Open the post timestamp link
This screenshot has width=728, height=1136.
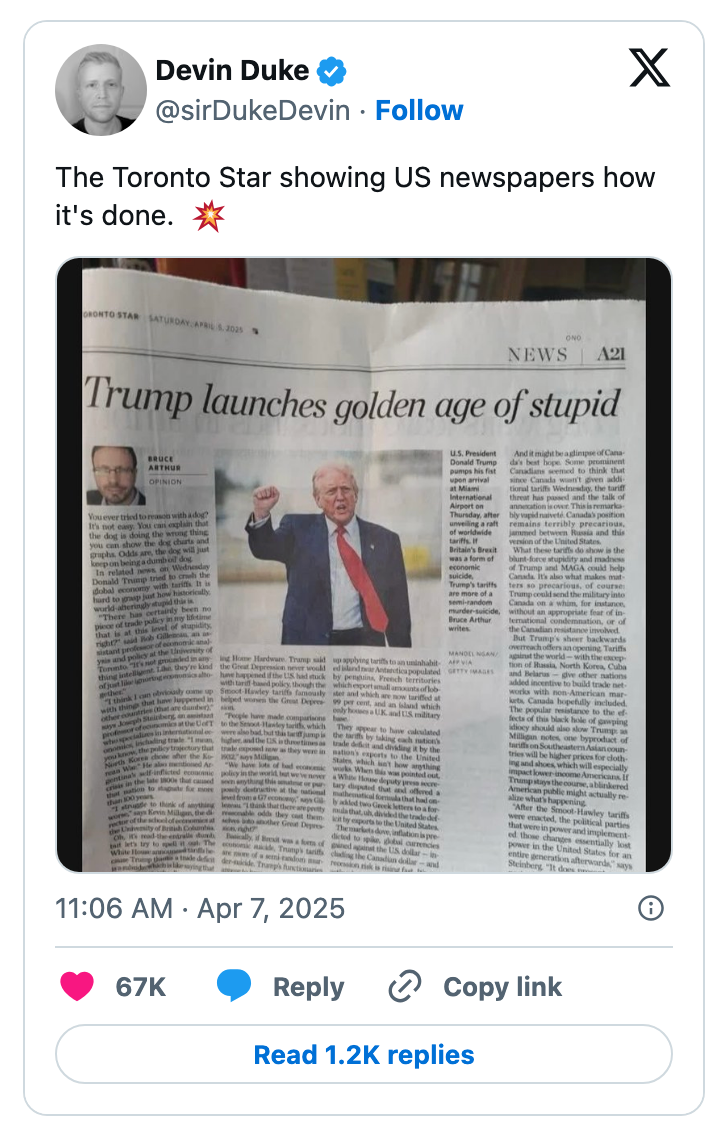(x=200, y=908)
